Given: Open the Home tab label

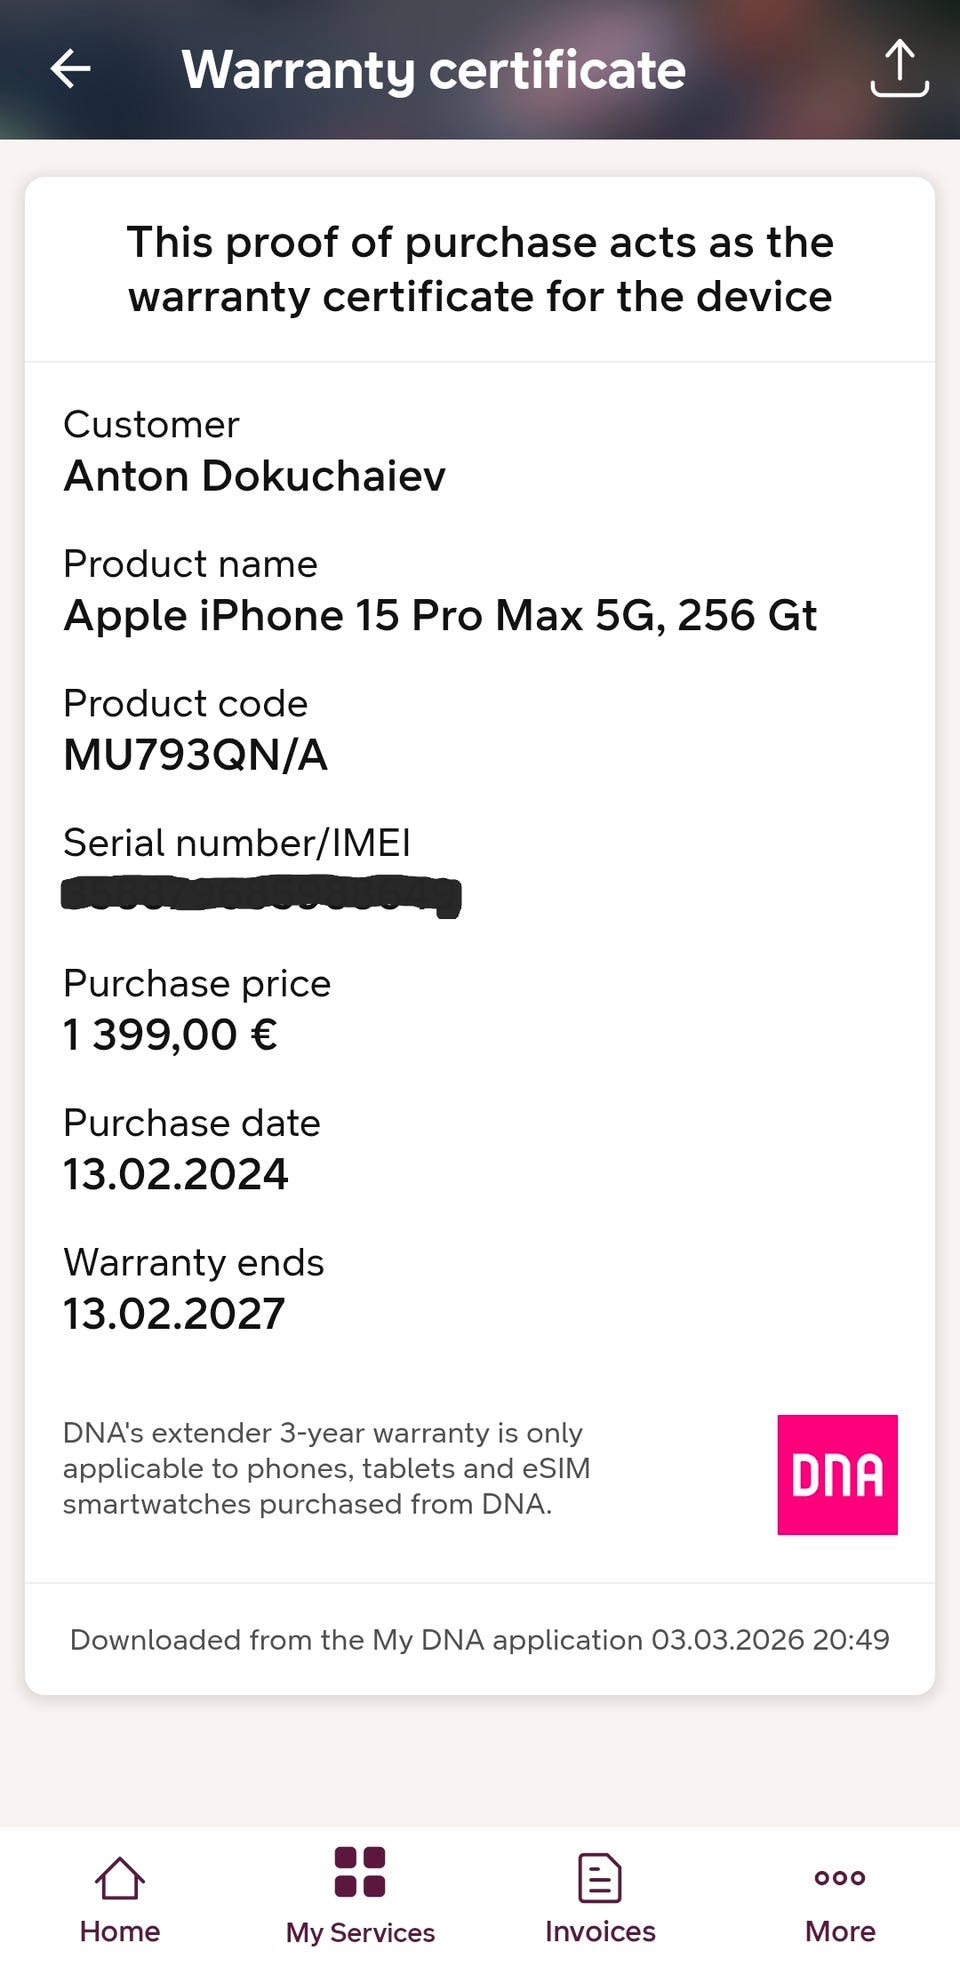Looking at the screenshot, I should (x=120, y=1931).
